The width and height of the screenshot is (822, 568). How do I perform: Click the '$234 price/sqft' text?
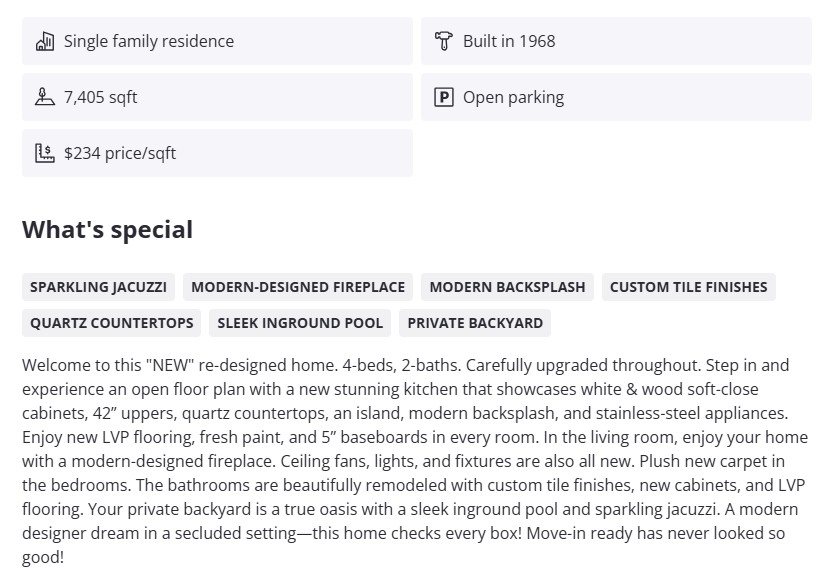pos(120,153)
